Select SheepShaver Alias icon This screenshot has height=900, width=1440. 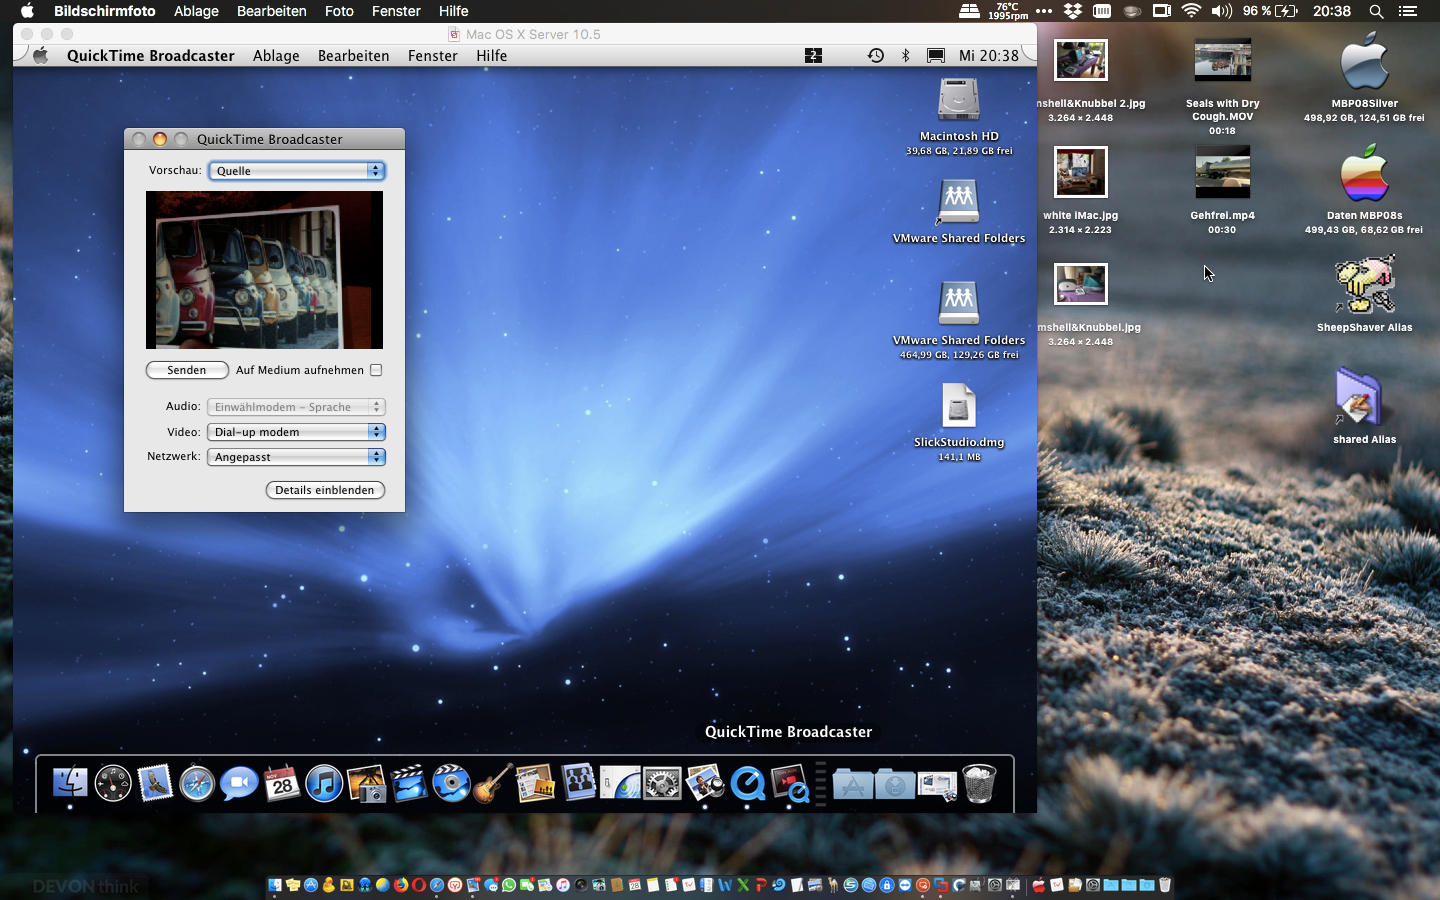pyautogui.click(x=1364, y=284)
